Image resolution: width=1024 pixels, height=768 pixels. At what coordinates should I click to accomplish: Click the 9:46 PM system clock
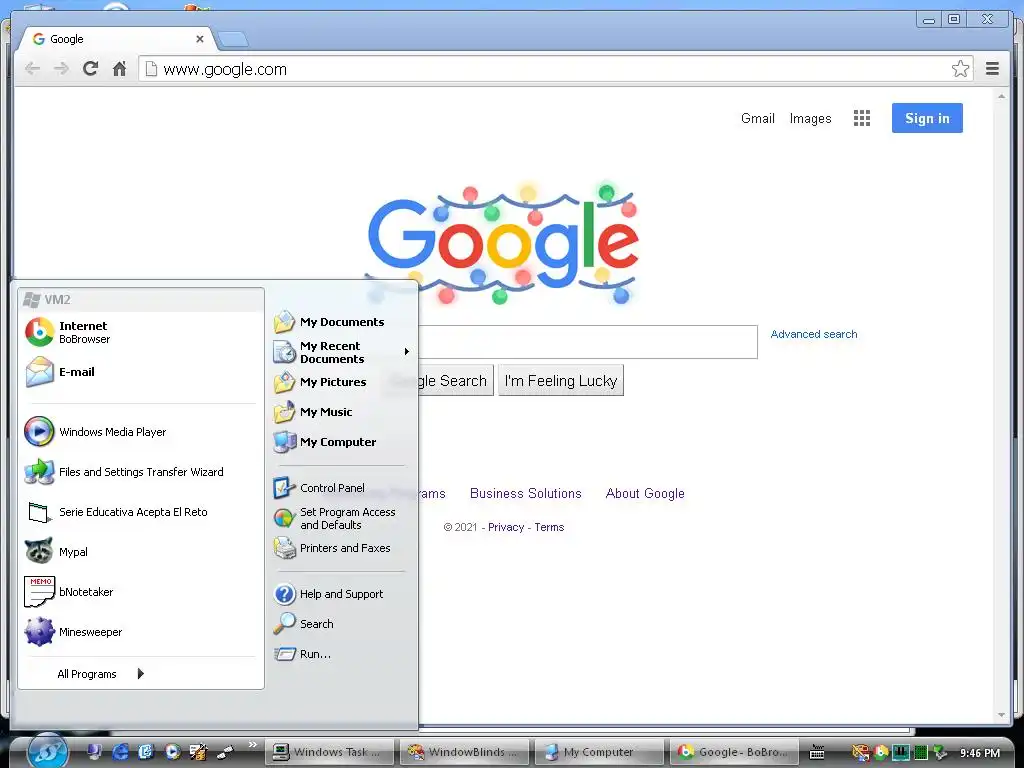(x=980, y=753)
